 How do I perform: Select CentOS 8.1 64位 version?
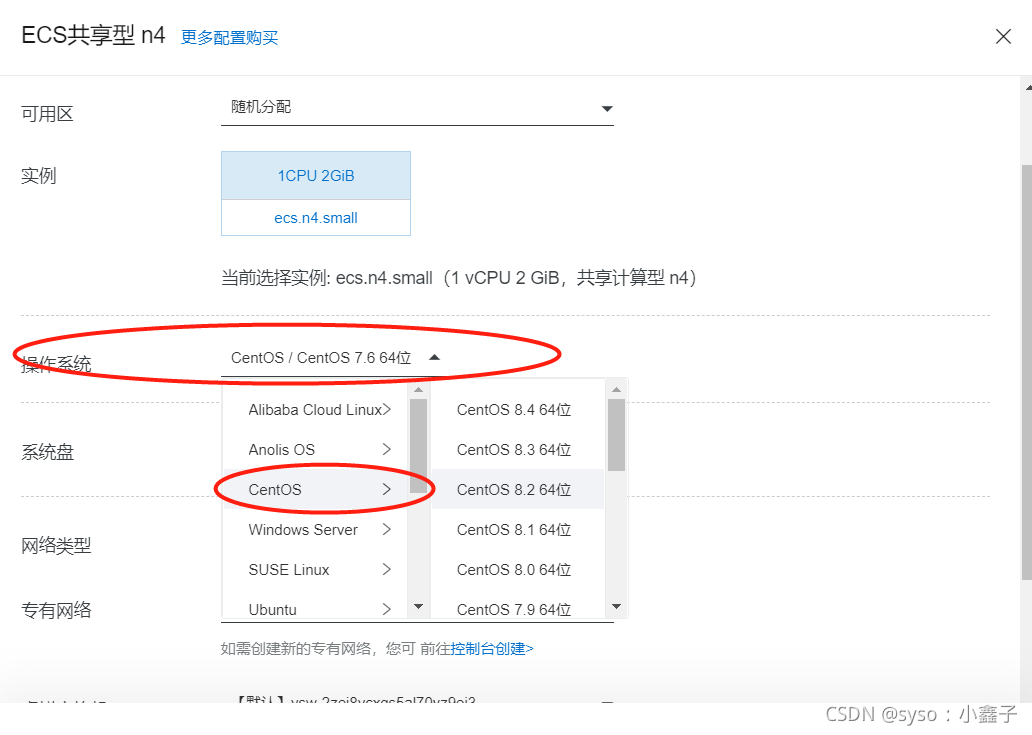(517, 530)
